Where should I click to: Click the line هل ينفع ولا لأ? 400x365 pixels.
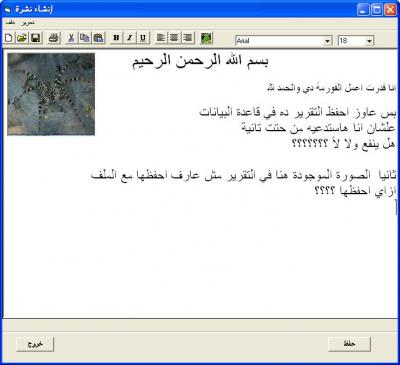tap(344, 143)
